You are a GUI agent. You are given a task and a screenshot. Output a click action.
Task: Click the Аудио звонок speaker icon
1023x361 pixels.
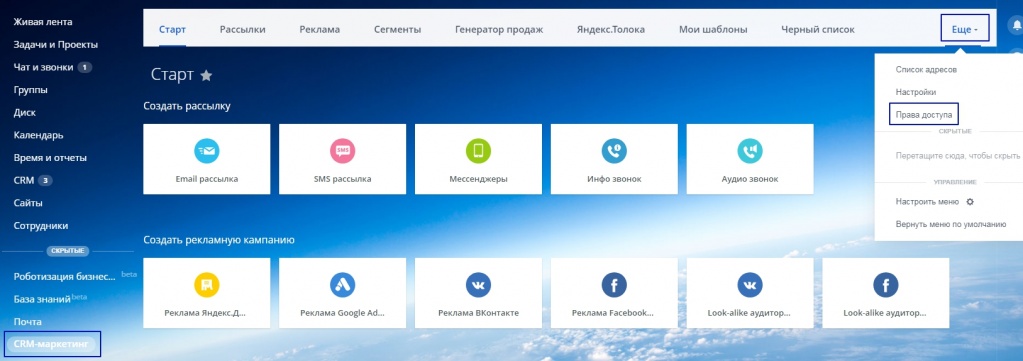[750, 151]
